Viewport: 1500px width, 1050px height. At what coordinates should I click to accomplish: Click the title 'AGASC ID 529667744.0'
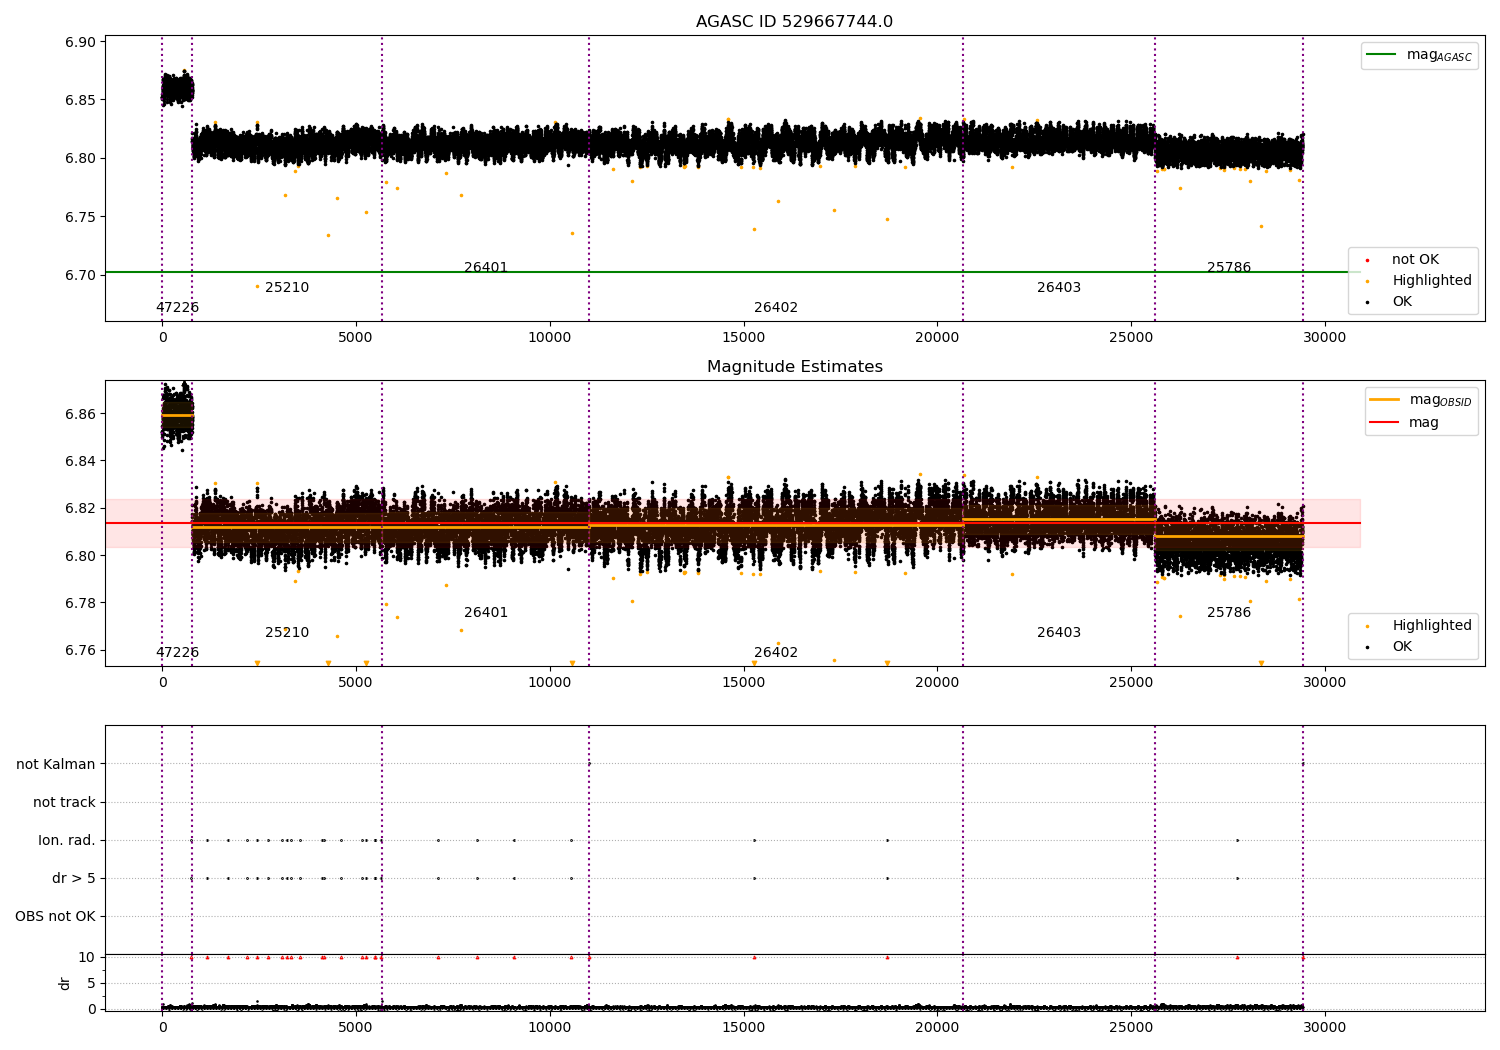click(x=794, y=22)
